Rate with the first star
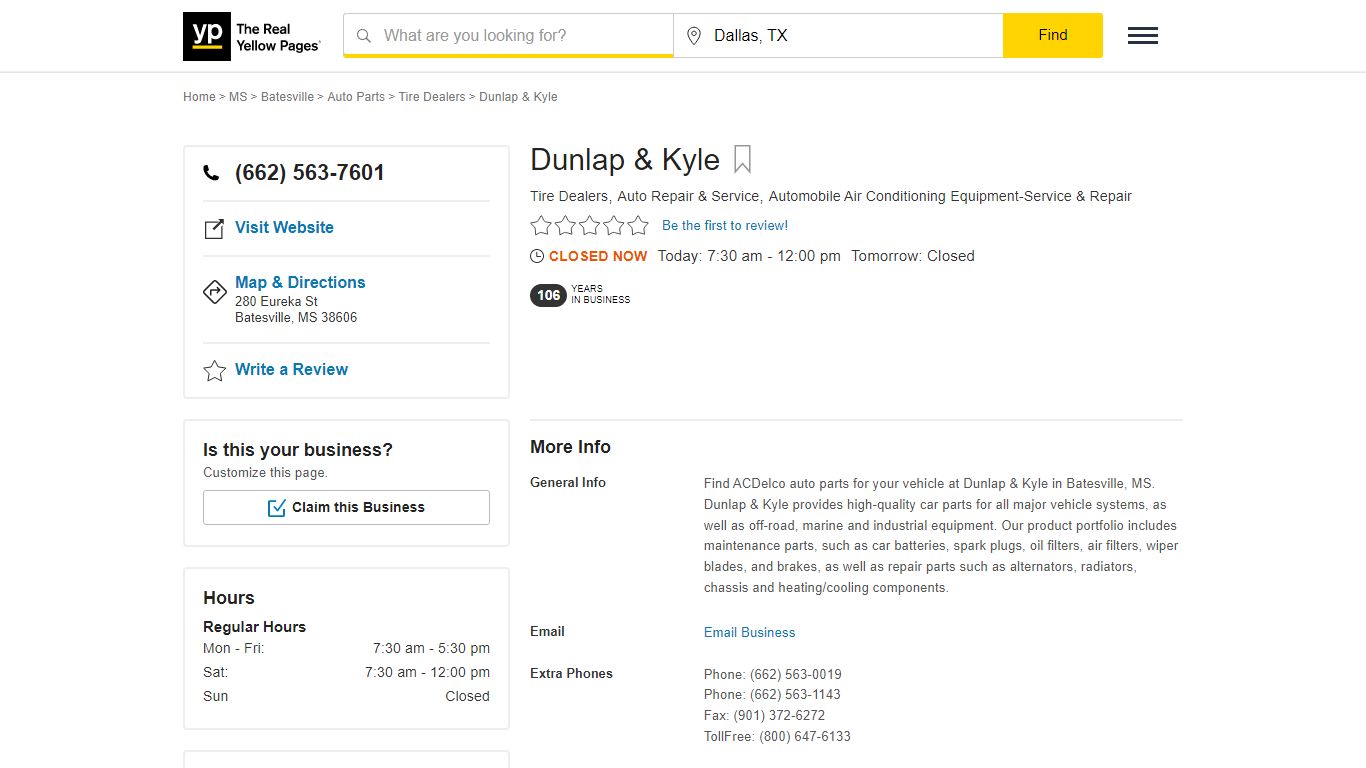The image size is (1366, 768). (x=541, y=226)
